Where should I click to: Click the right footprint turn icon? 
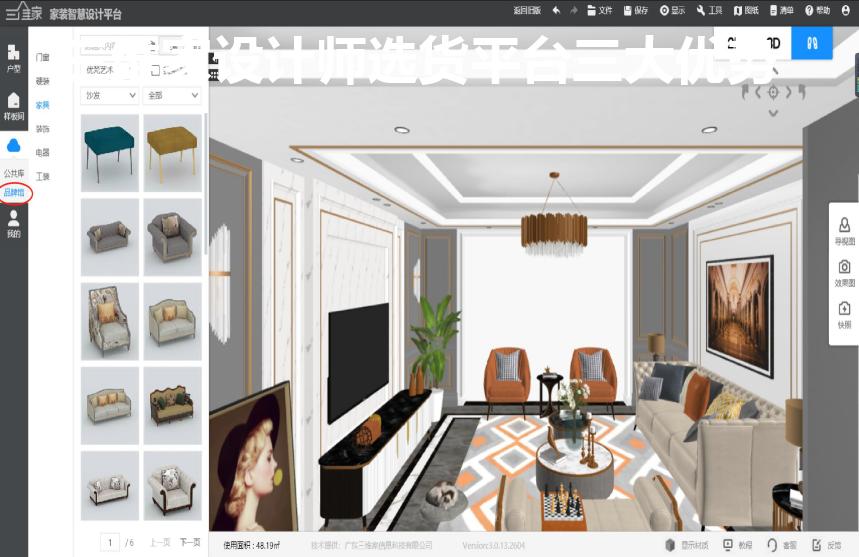coord(801,91)
